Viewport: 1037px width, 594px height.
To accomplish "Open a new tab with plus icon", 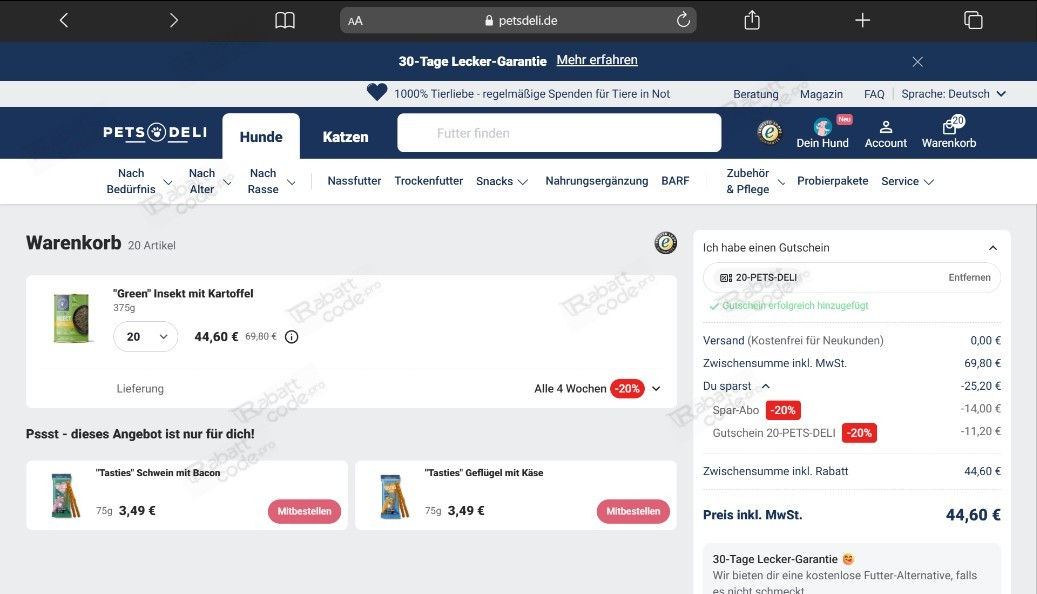I will 862,21.
